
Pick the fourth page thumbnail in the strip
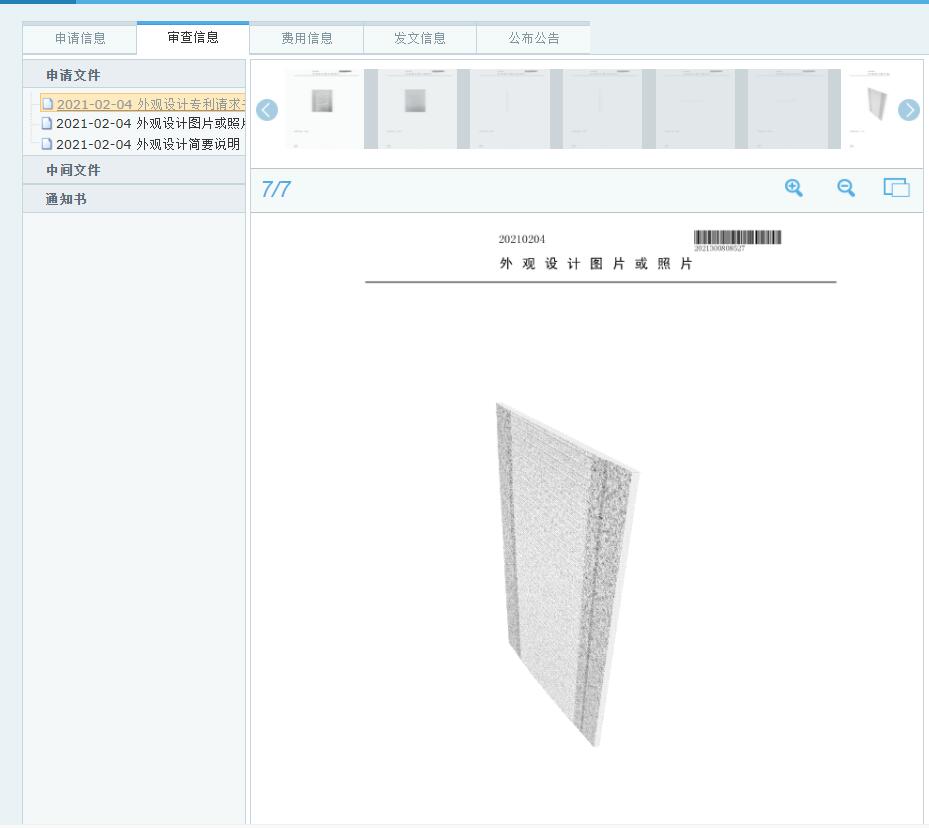pos(601,109)
